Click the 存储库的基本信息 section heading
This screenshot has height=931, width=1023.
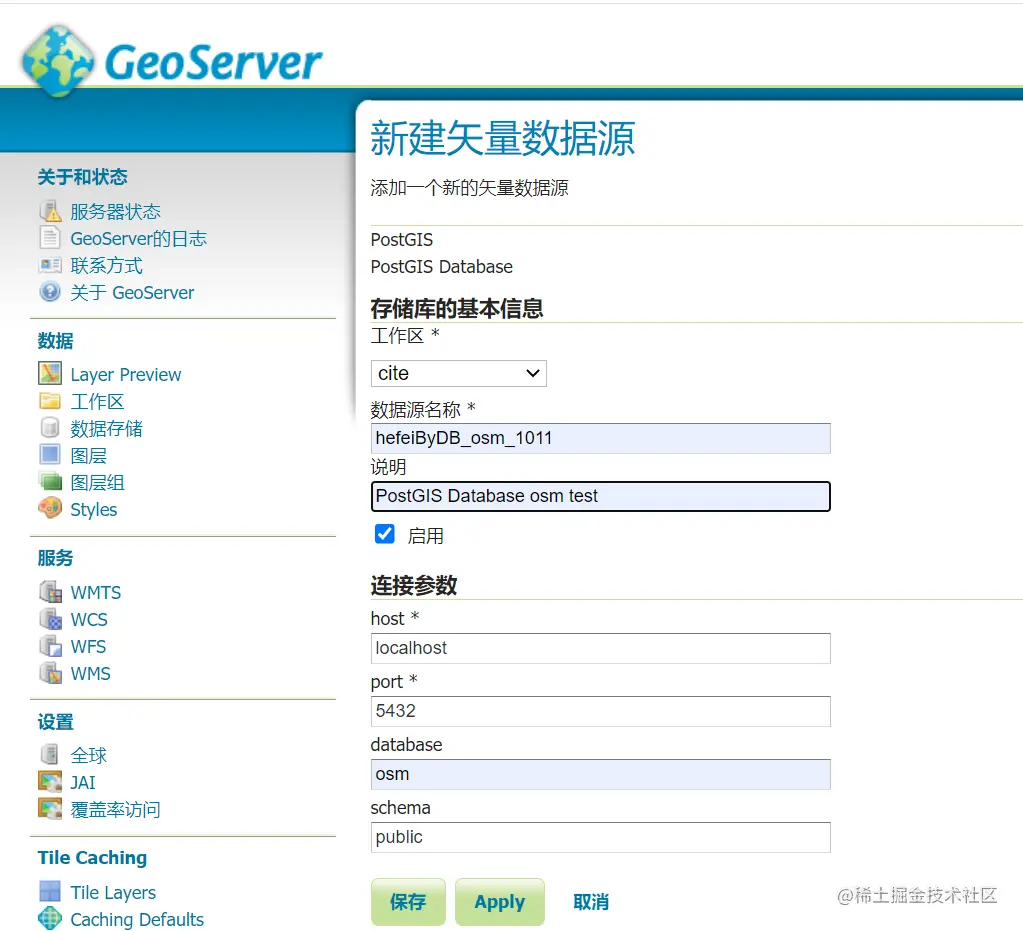tap(457, 308)
